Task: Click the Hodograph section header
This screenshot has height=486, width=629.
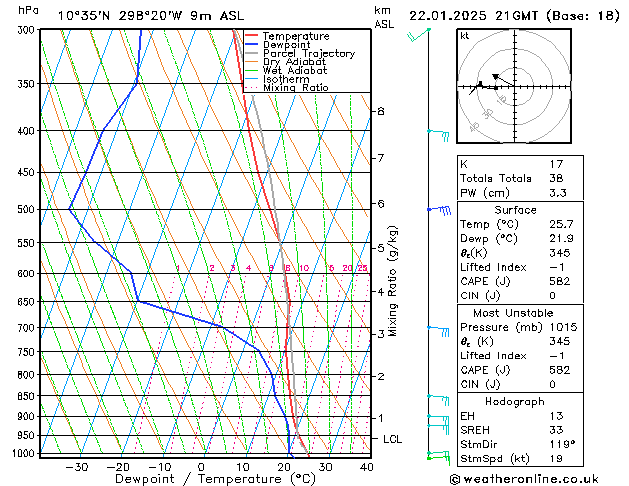Action: click(515, 401)
